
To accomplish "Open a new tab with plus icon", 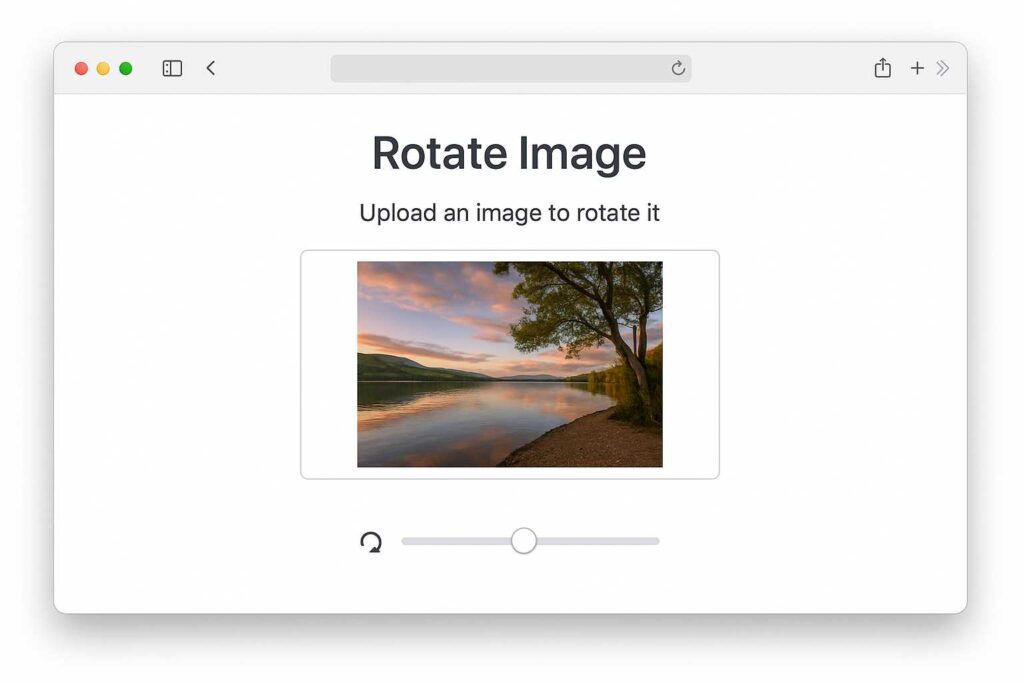I will (x=917, y=68).
